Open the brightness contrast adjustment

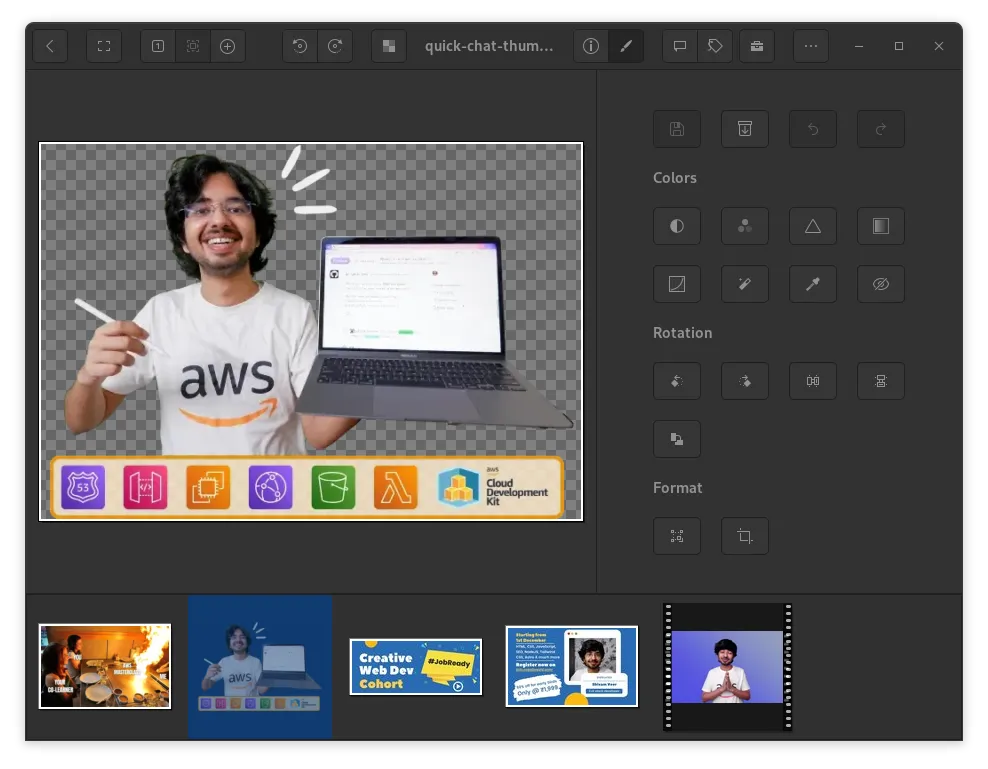(x=677, y=226)
